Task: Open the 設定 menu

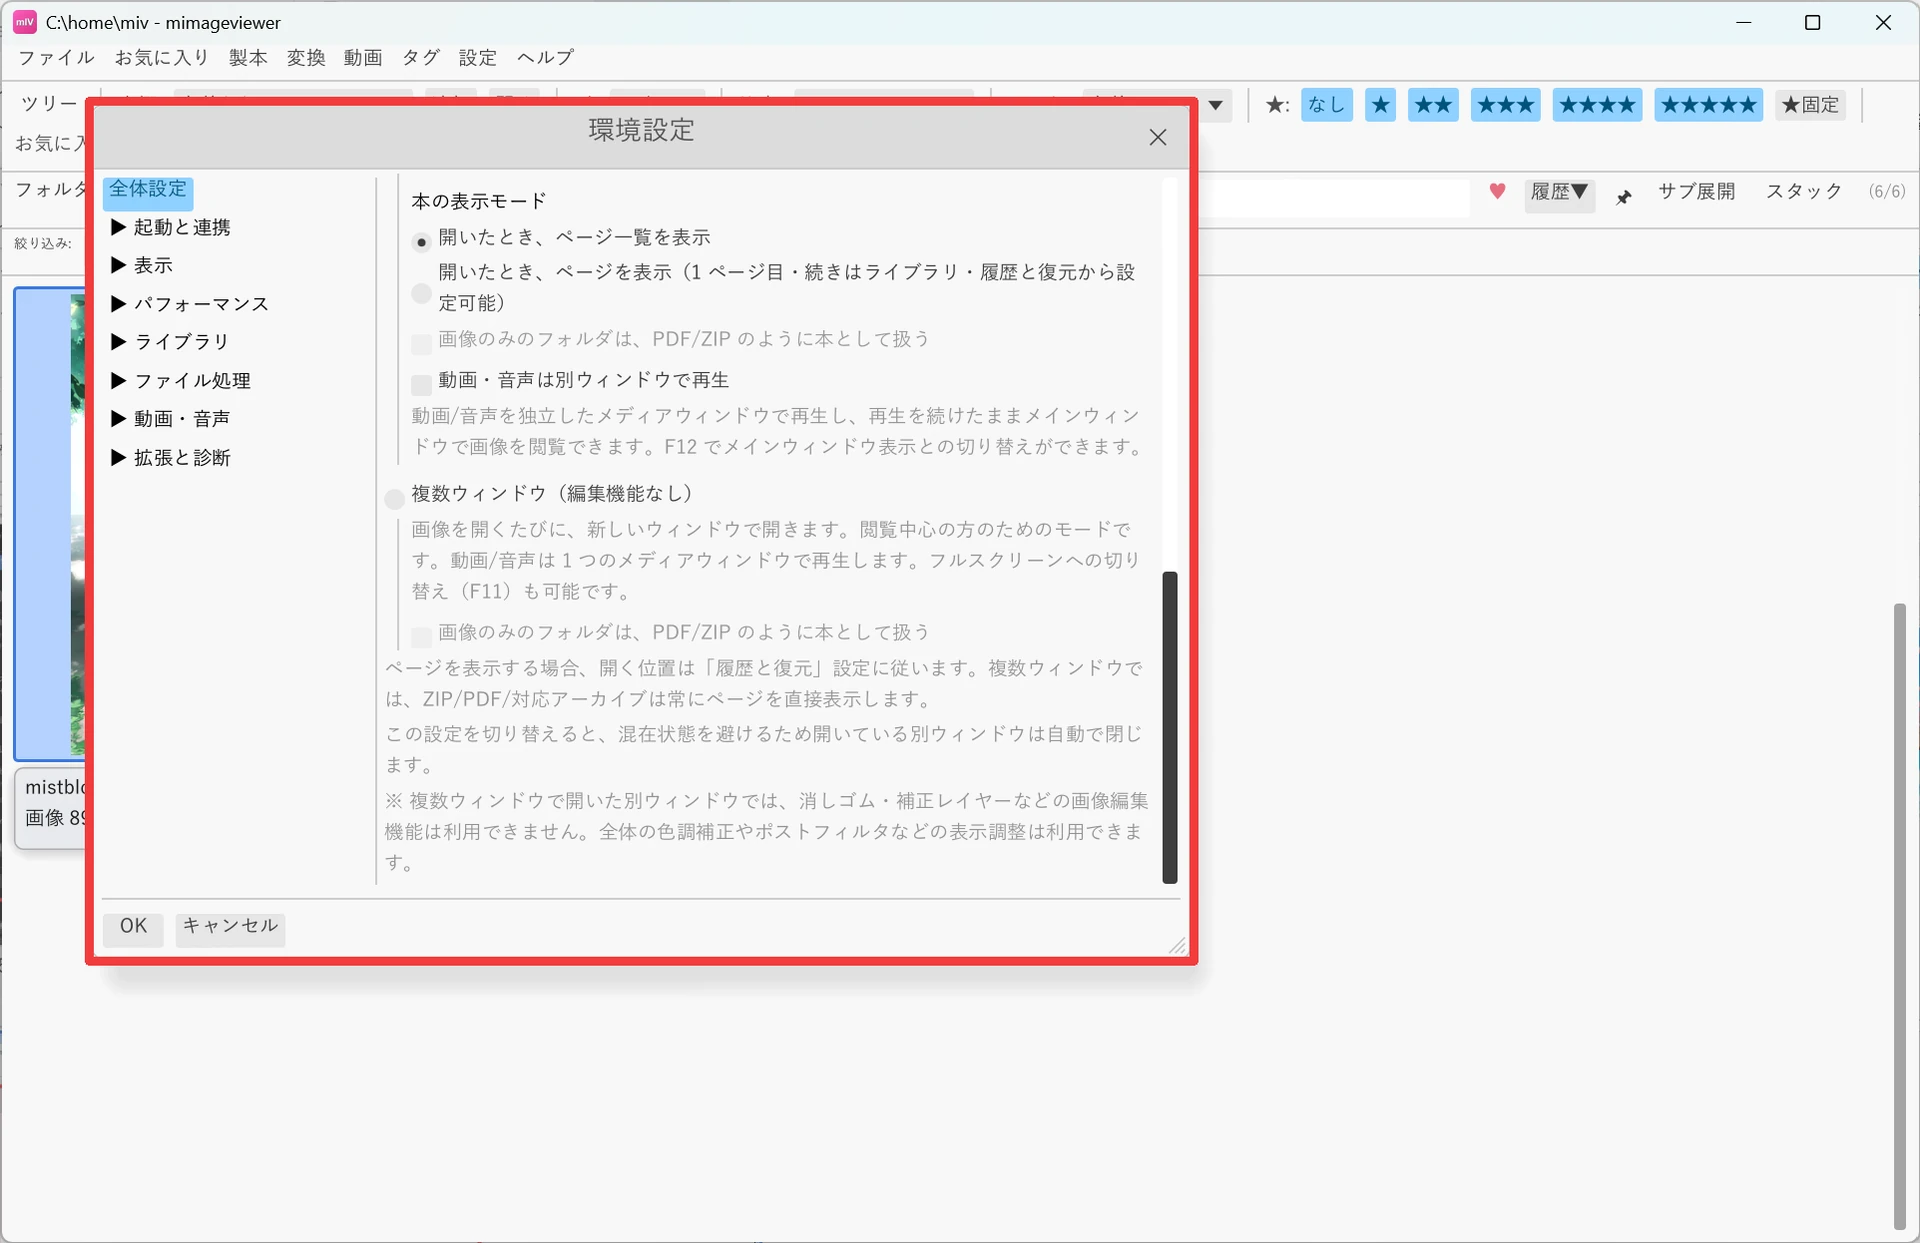Action: click(x=478, y=58)
